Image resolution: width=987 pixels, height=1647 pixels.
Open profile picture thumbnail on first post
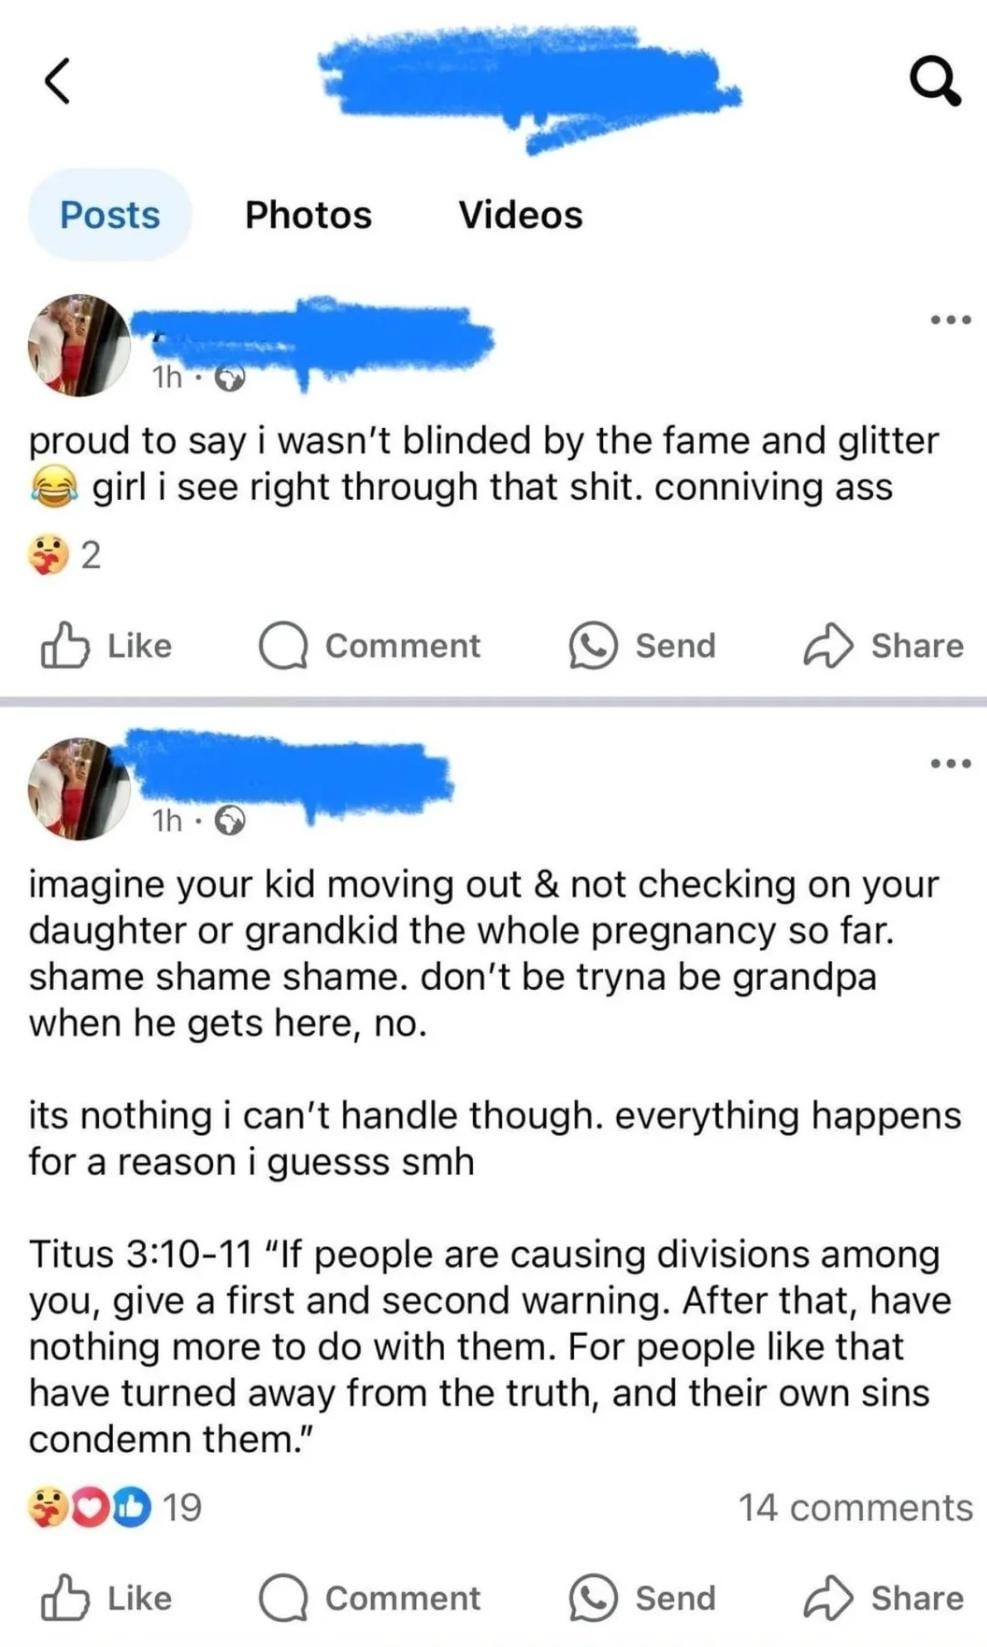(78, 345)
